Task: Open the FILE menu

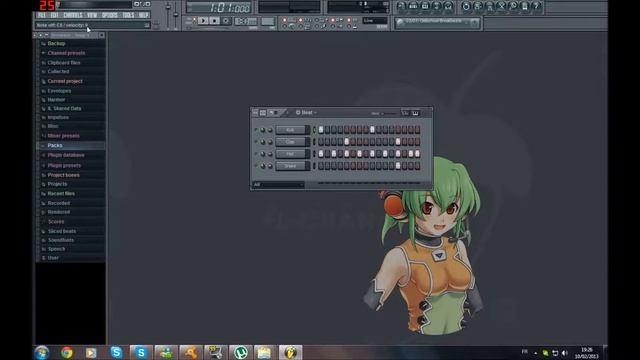Action: coord(42,15)
